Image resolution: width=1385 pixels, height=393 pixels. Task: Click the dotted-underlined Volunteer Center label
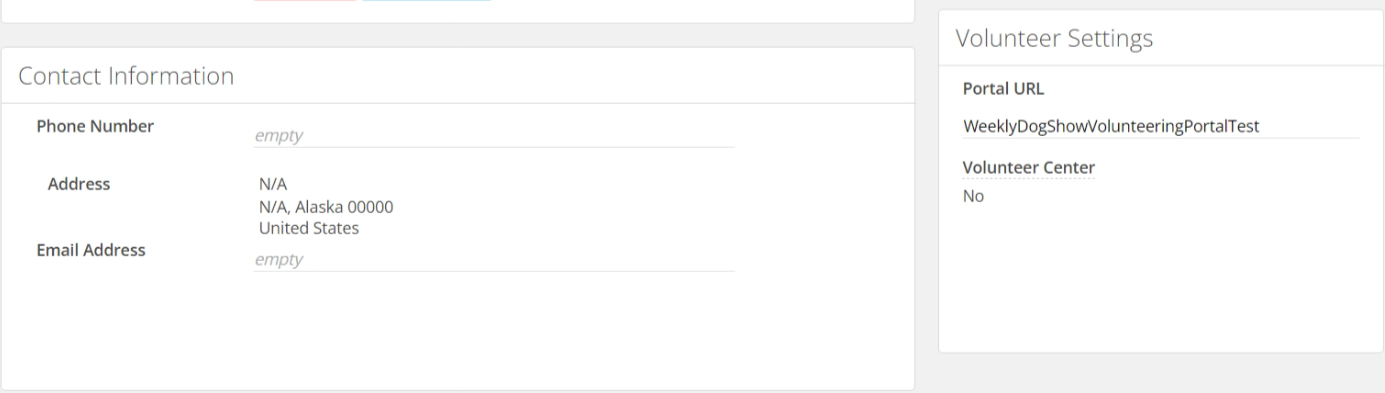(x=1028, y=167)
